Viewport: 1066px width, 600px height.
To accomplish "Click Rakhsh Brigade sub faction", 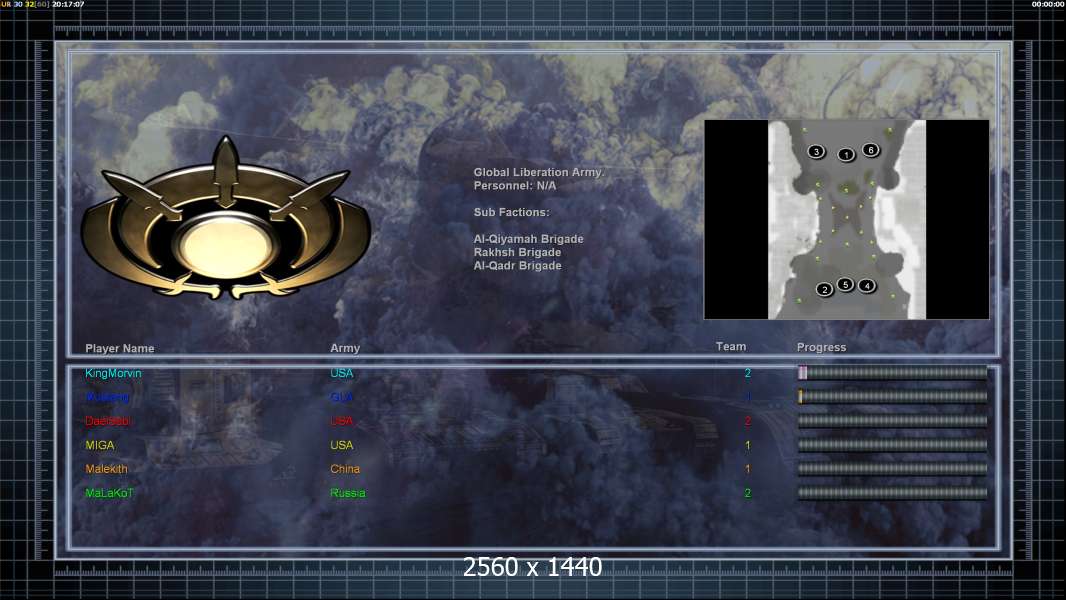I will coord(517,252).
